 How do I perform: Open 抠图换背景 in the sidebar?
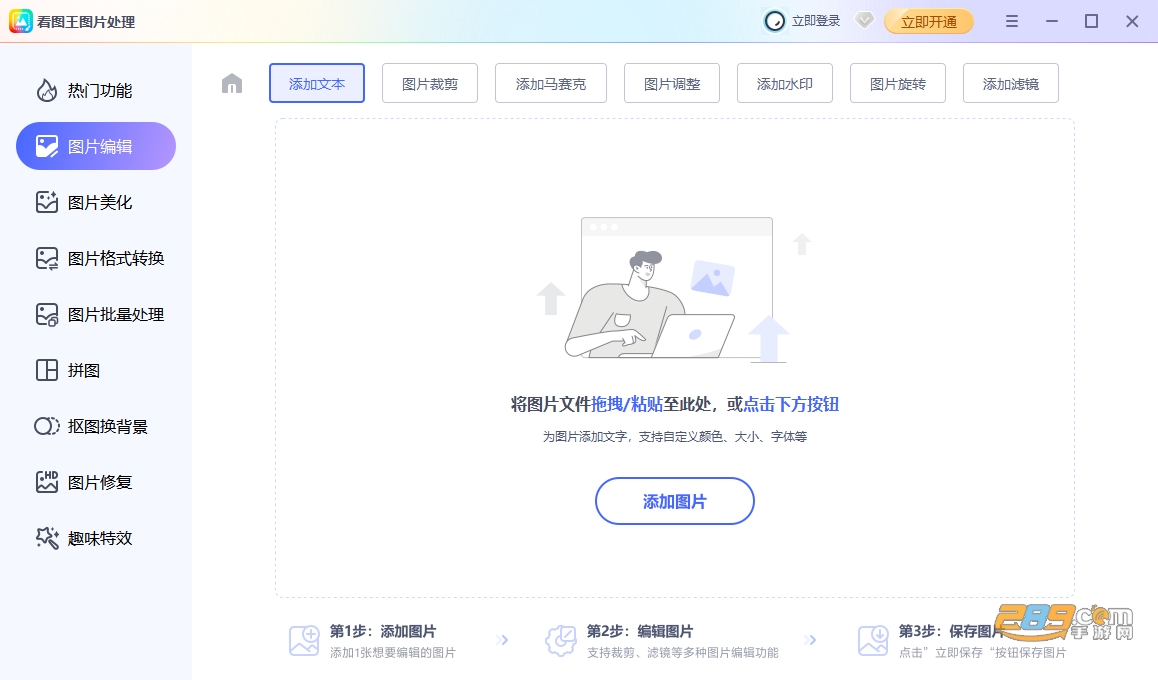(x=96, y=426)
